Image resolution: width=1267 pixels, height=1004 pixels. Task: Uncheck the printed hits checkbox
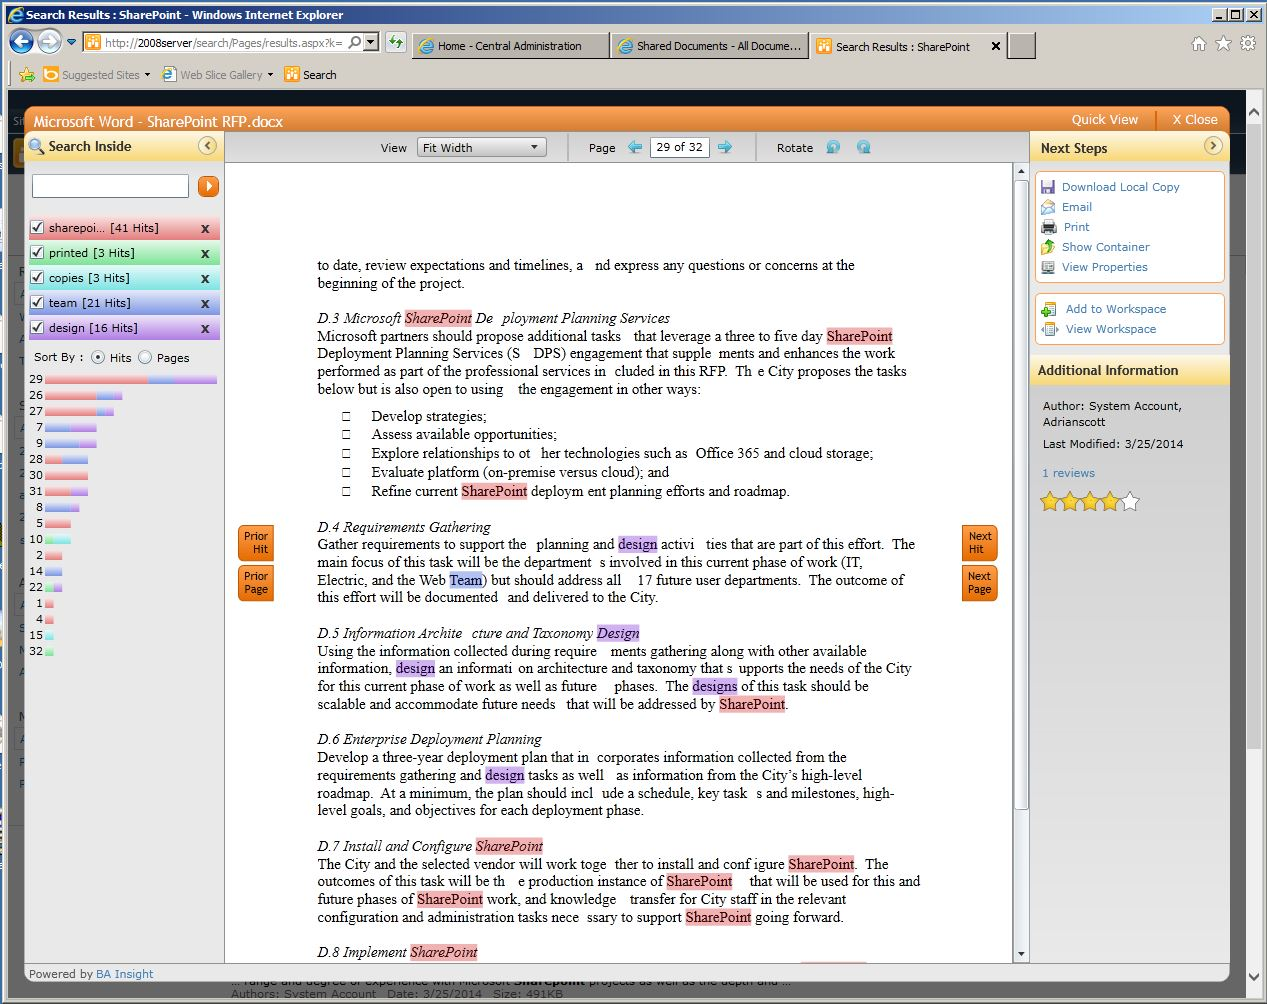(37, 253)
